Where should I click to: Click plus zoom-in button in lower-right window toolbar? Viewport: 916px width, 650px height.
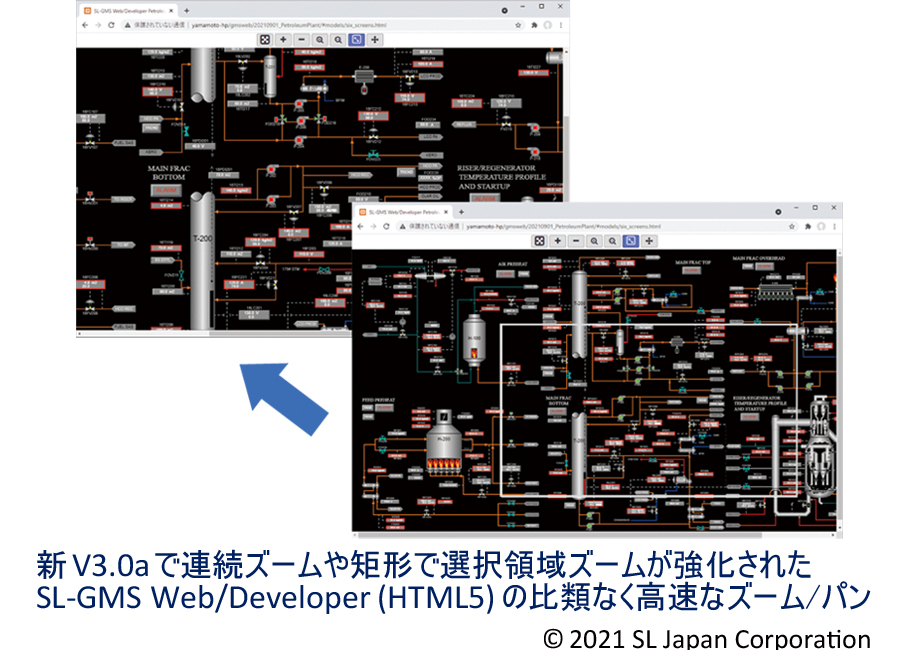558,241
